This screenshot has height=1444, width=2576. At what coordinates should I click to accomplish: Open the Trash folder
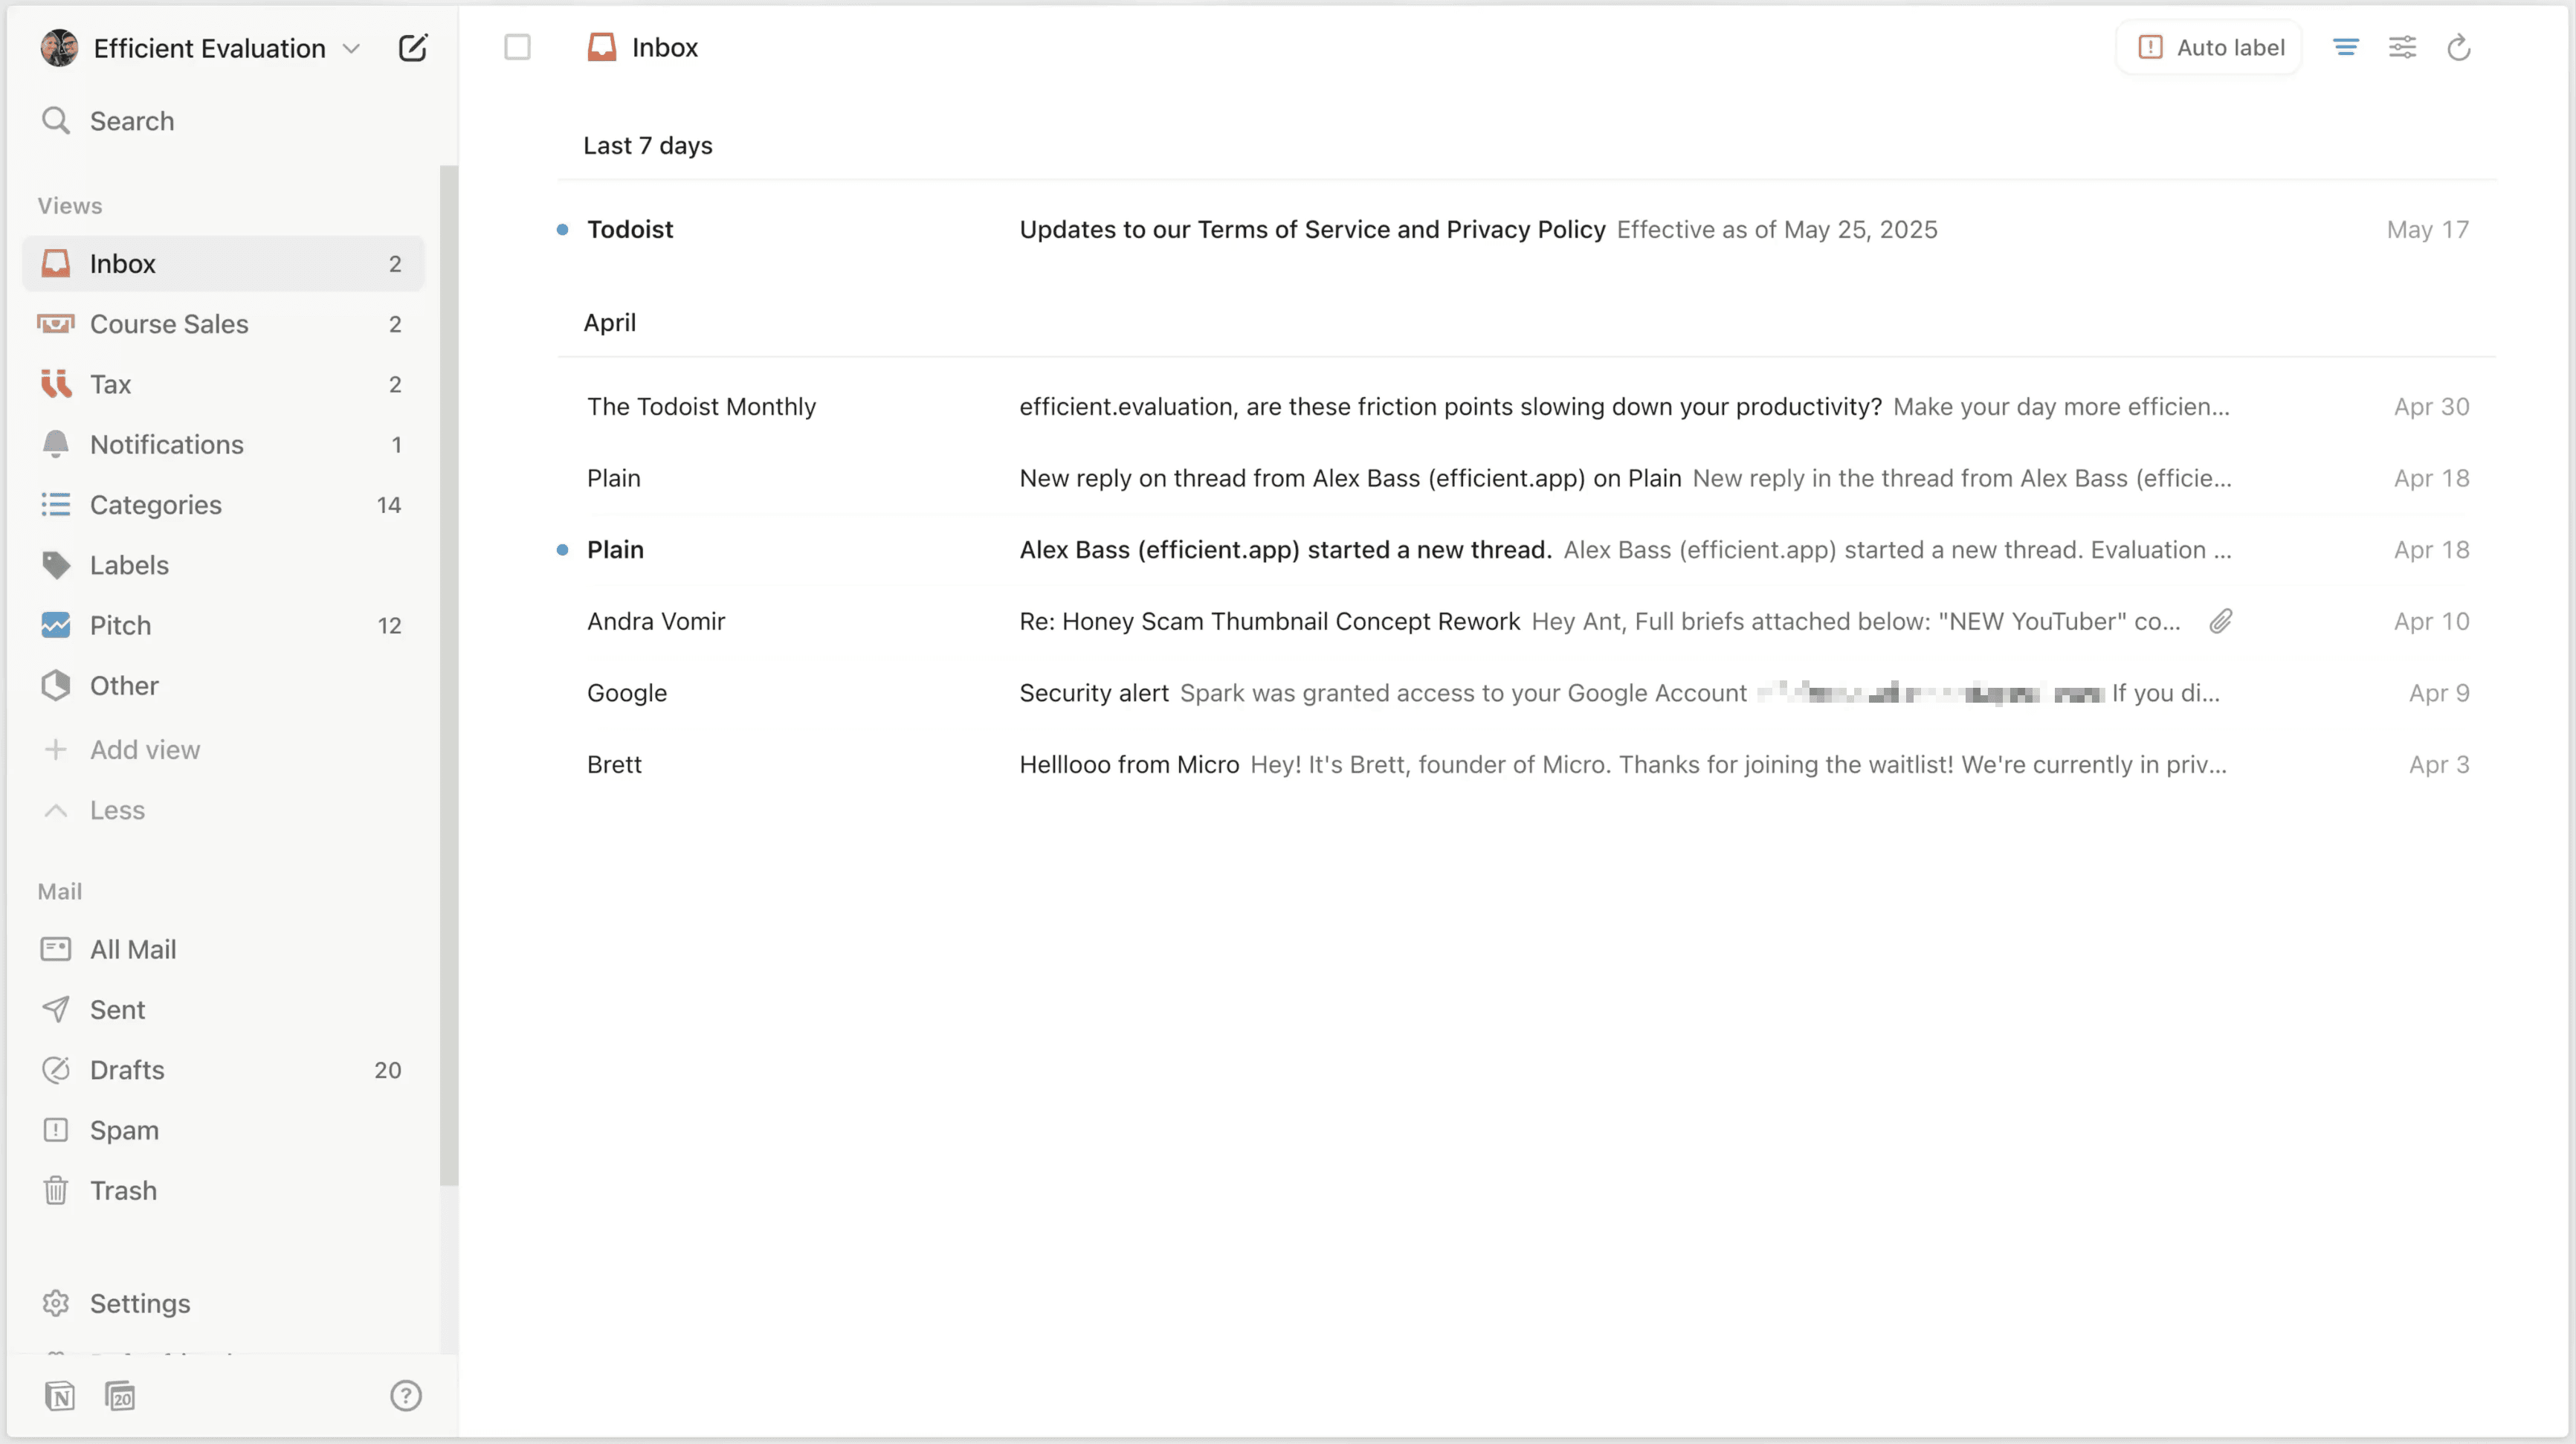click(123, 1190)
